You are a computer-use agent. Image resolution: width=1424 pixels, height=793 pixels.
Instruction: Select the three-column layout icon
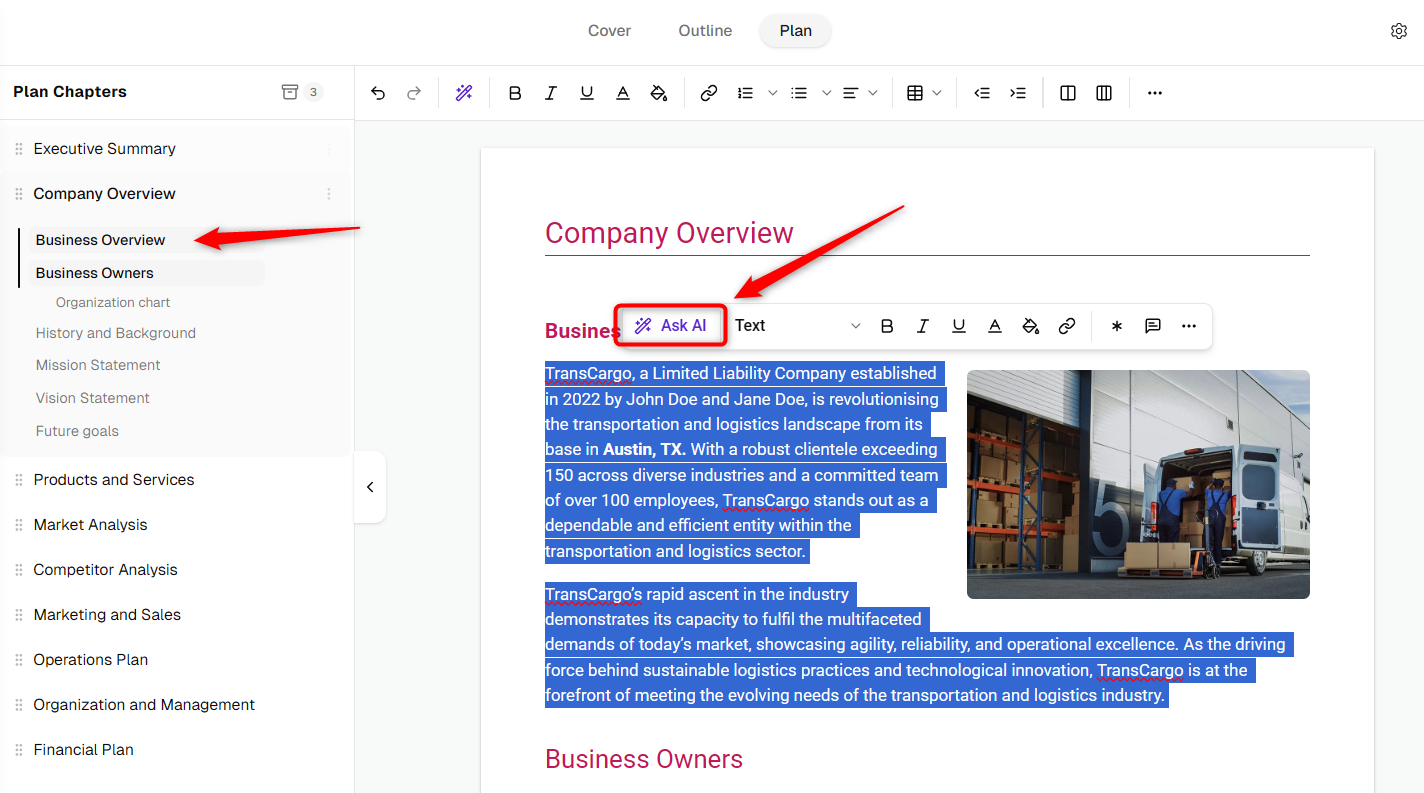(x=1104, y=93)
